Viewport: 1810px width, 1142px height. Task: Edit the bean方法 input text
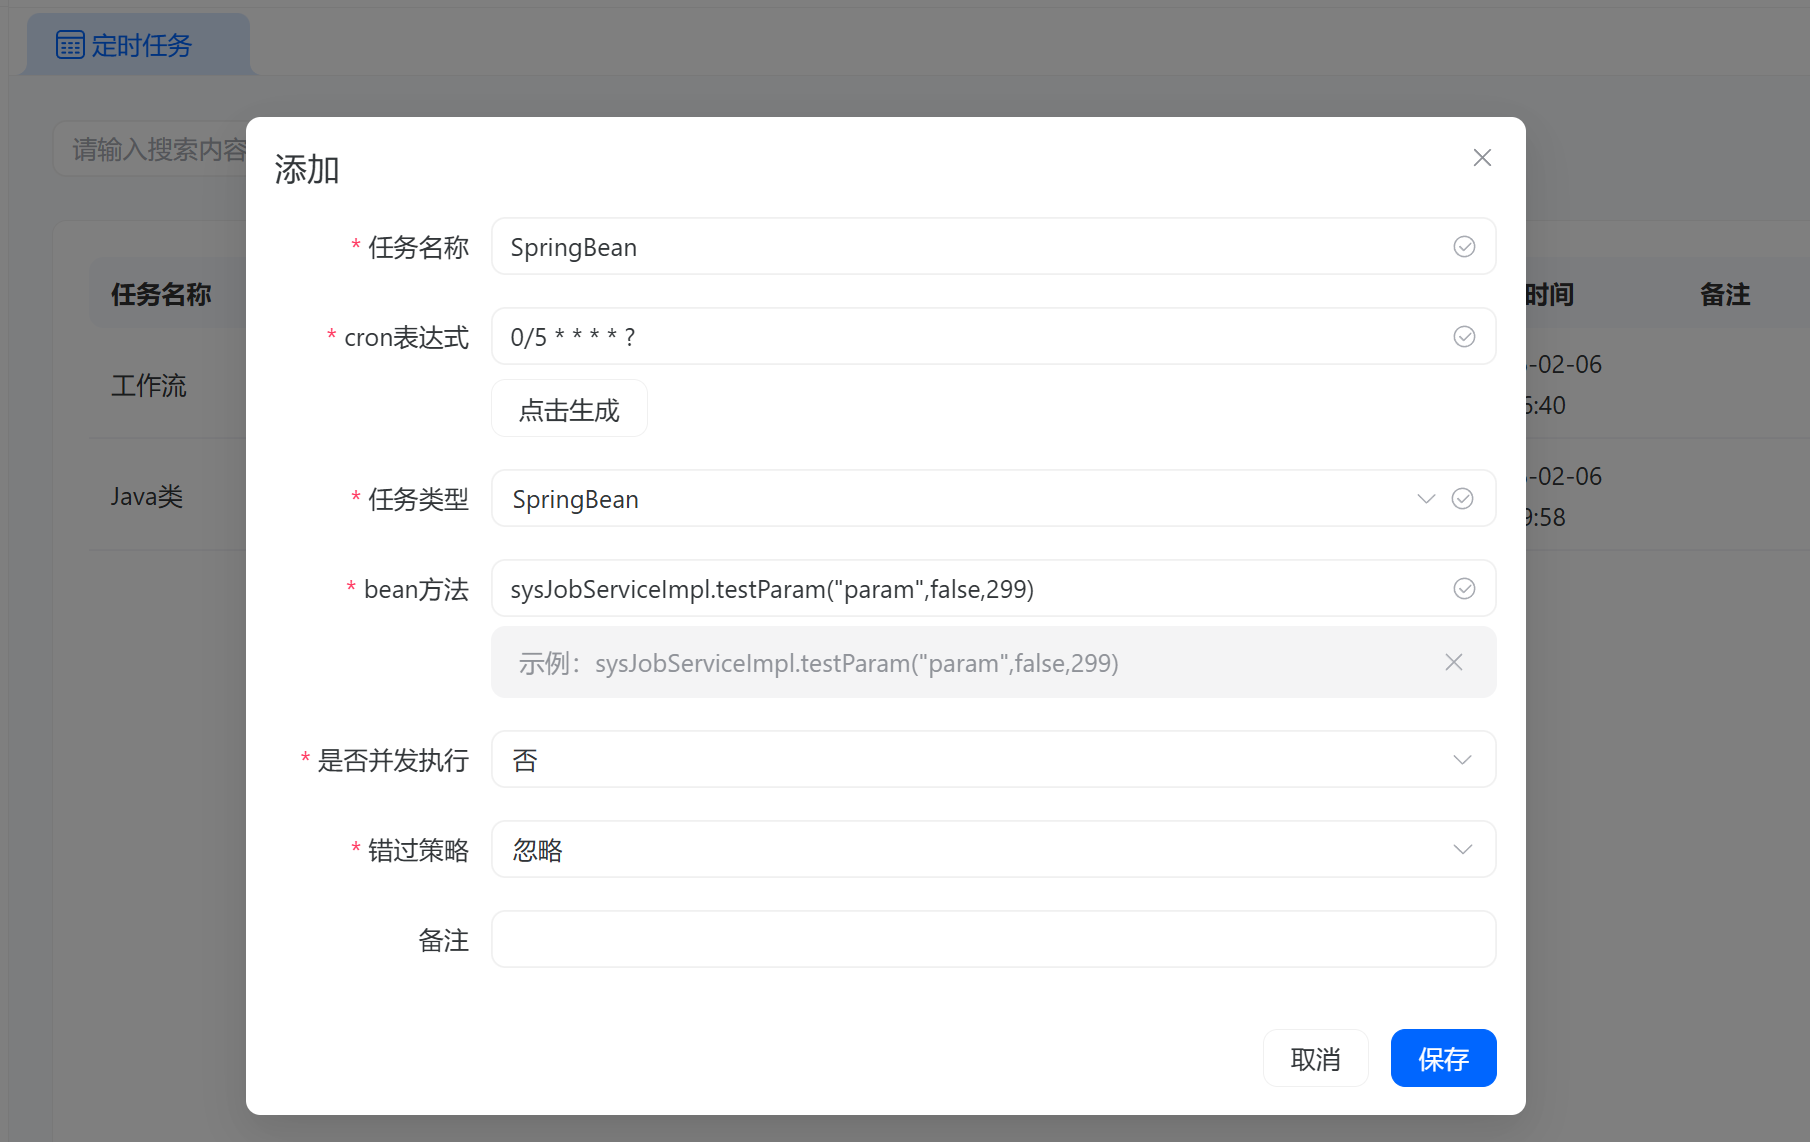pos(970,589)
